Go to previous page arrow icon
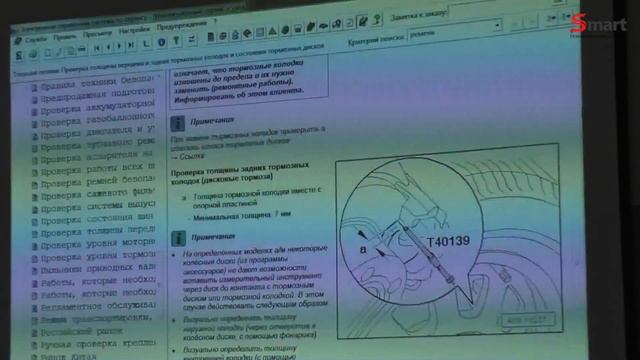Screen dimensions: 640x360 108,47
